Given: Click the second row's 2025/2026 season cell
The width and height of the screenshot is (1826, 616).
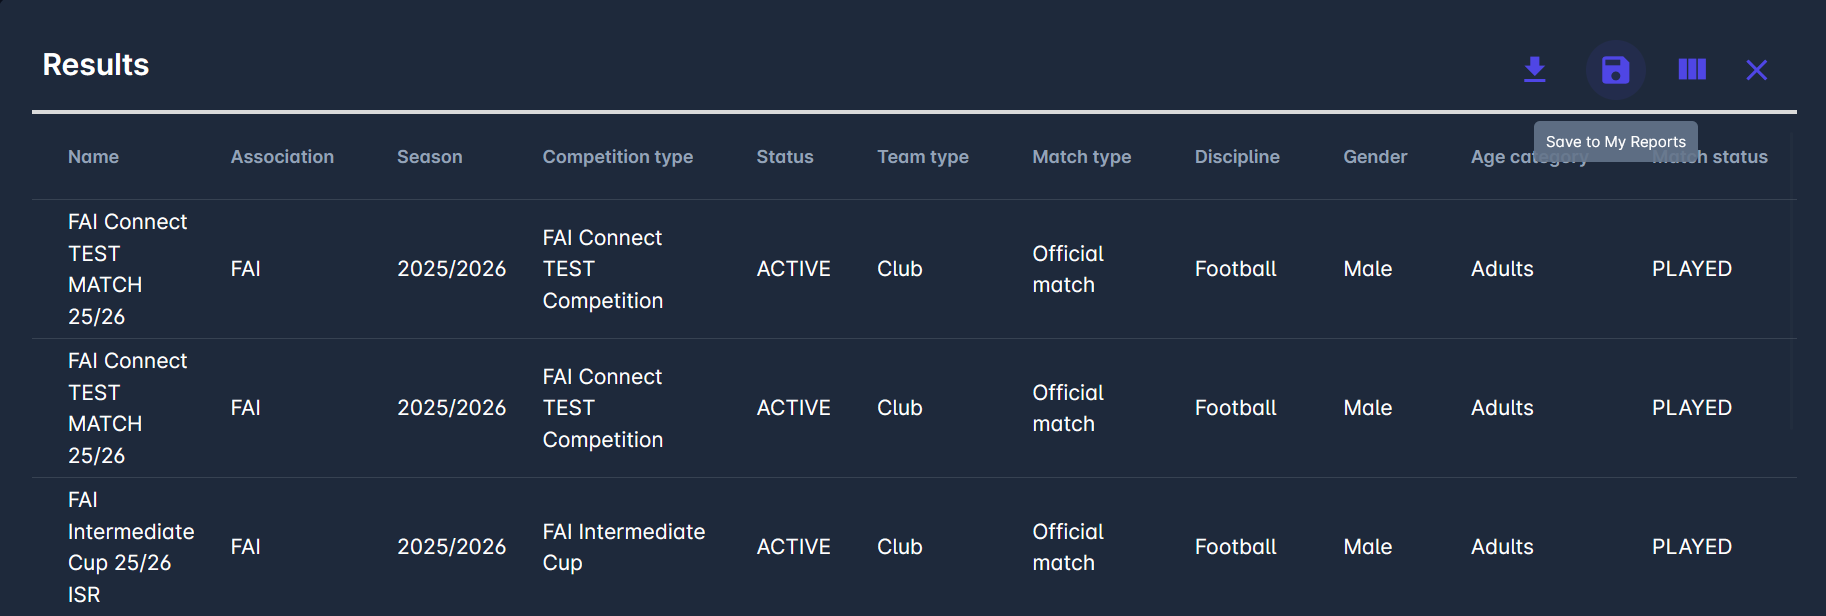Looking at the screenshot, I should 451,408.
